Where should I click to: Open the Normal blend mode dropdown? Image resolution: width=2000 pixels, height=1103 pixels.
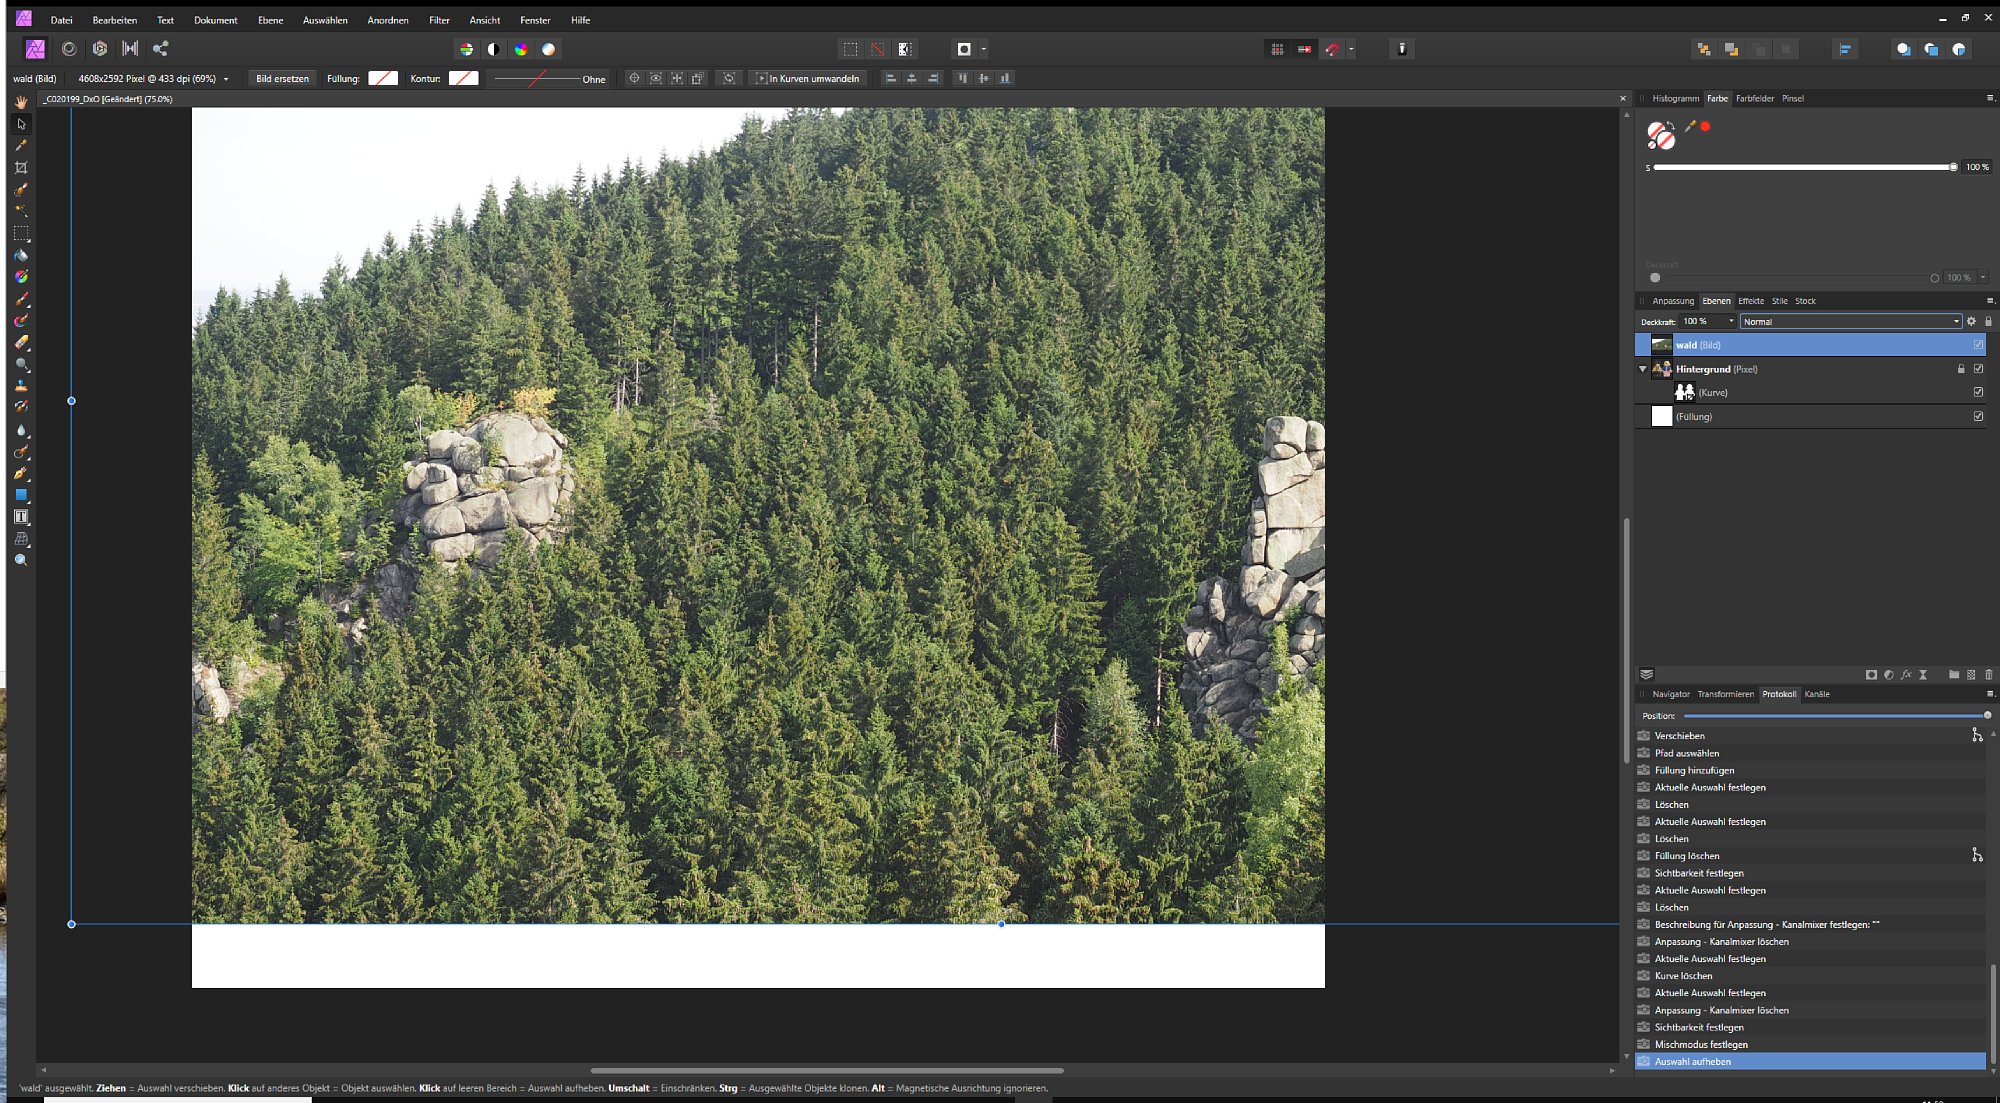click(x=1850, y=322)
